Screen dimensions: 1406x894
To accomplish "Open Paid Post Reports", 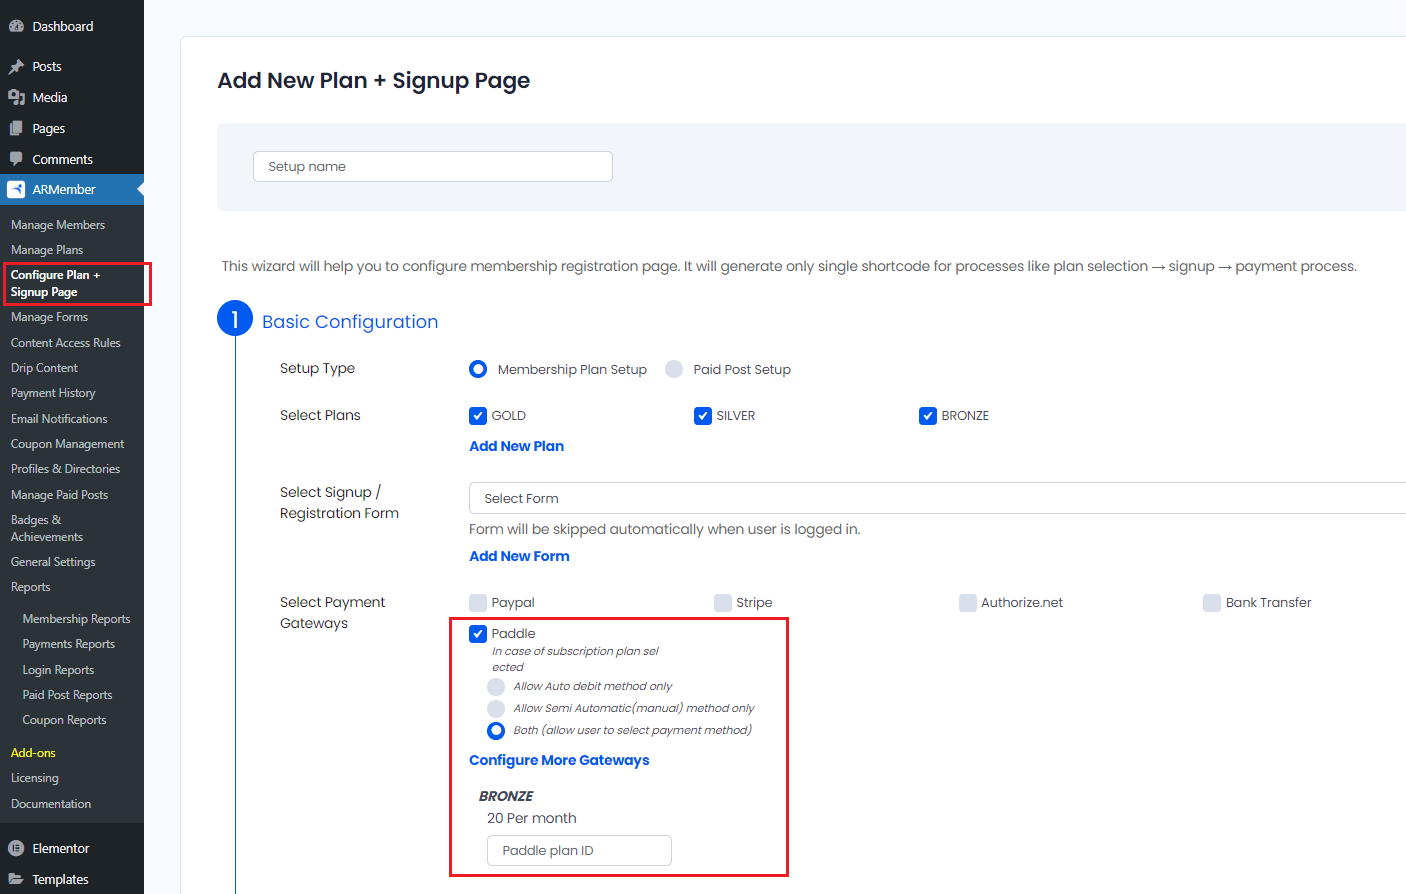I will coord(67,695).
